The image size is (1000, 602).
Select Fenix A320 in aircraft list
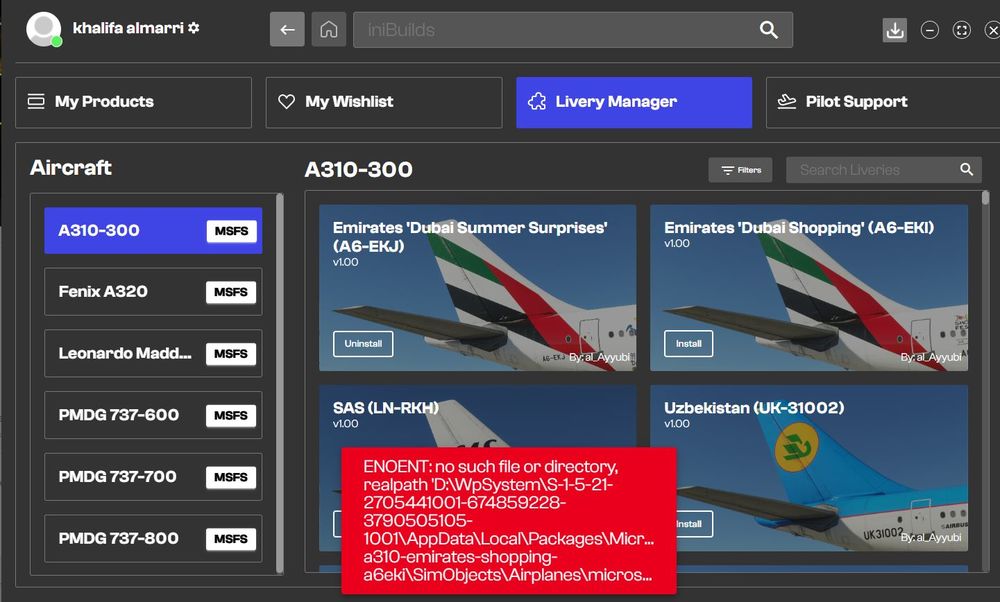point(152,292)
